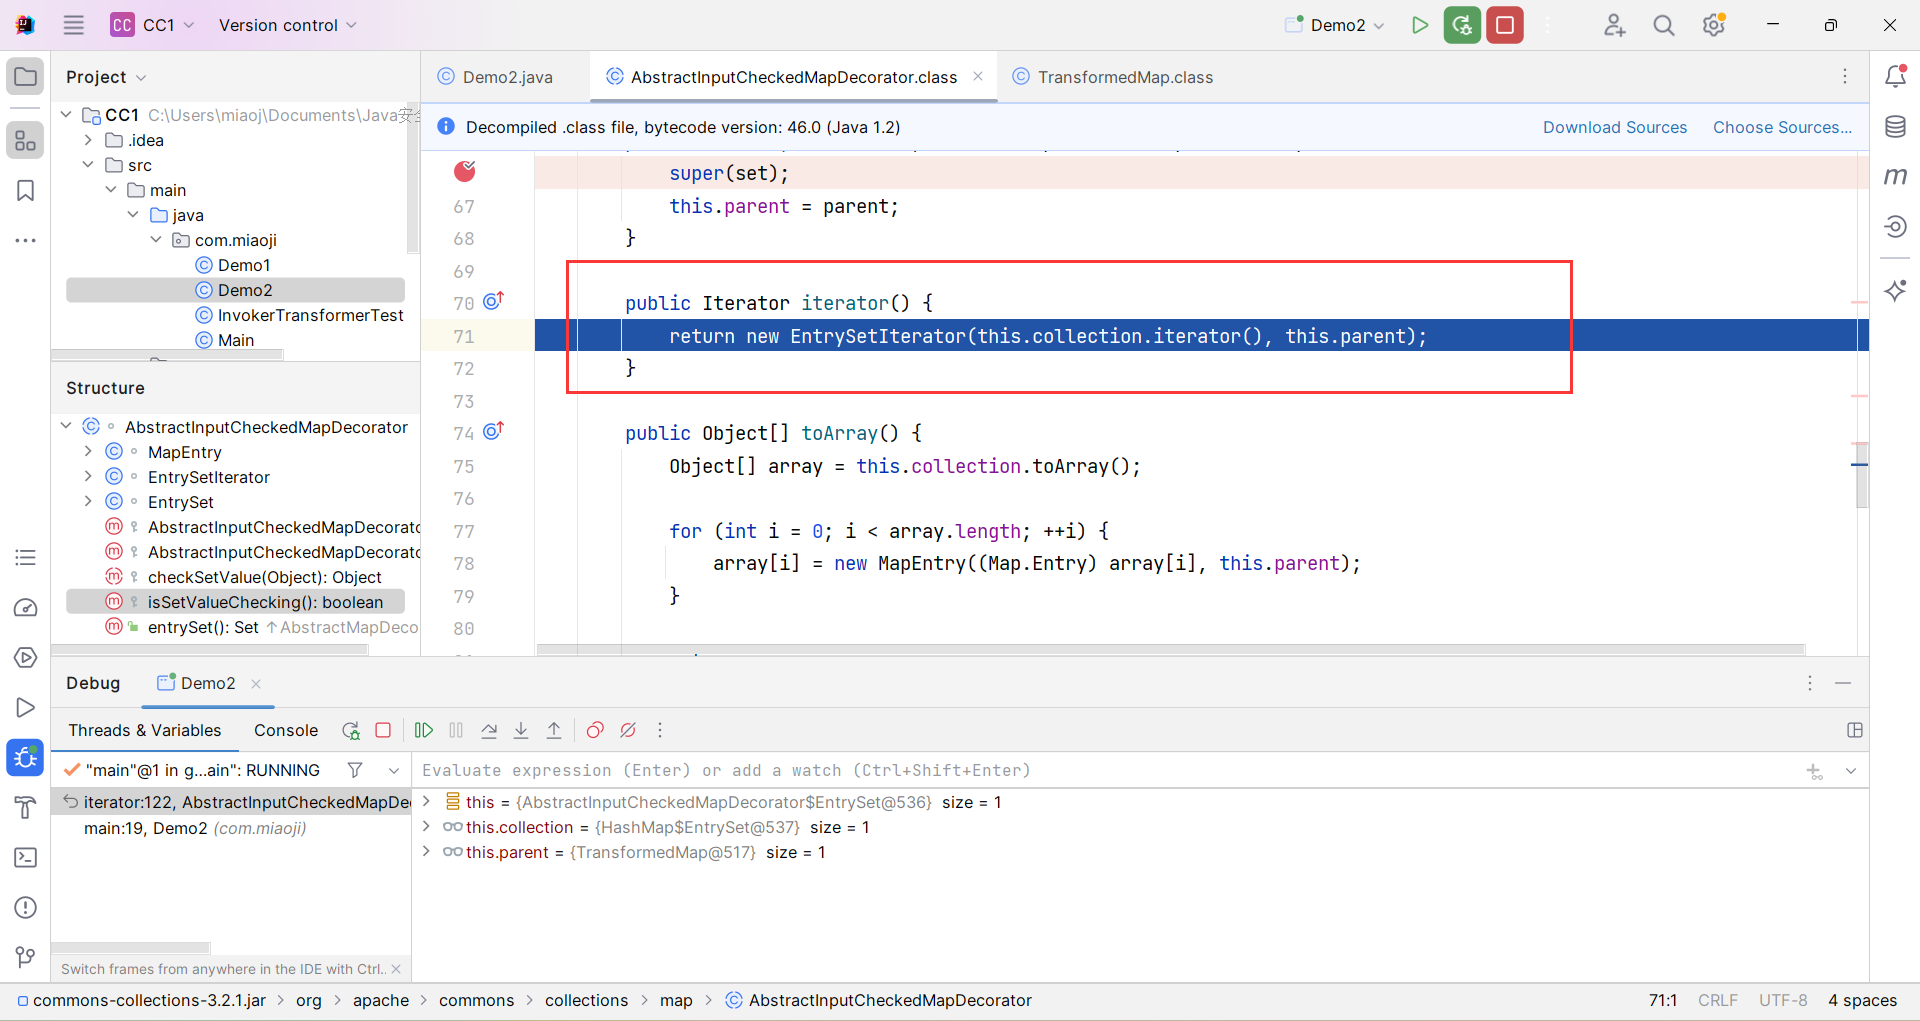Expand the .idea folder in Project tree

88,140
